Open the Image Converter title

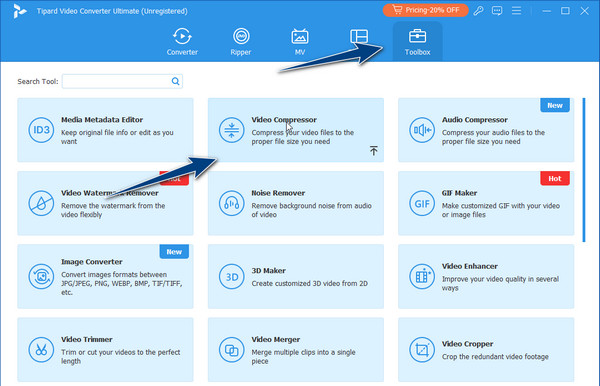coord(91,262)
